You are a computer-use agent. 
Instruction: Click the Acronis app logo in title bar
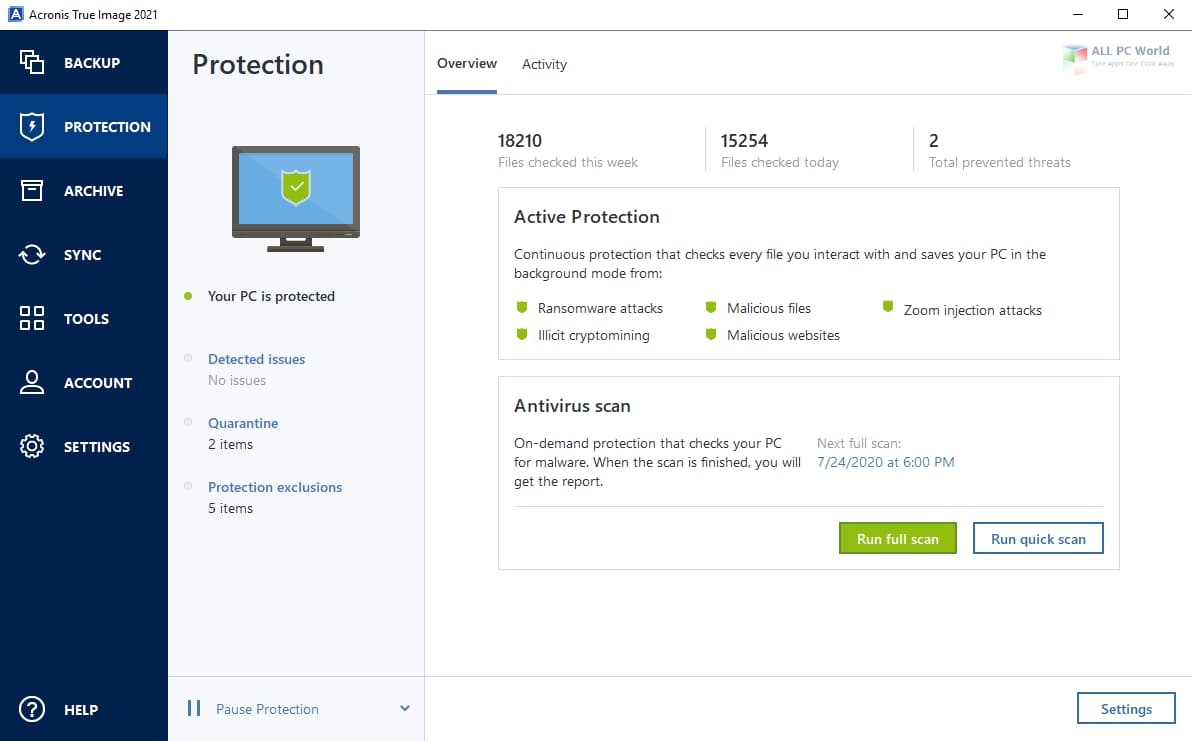tap(15, 14)
